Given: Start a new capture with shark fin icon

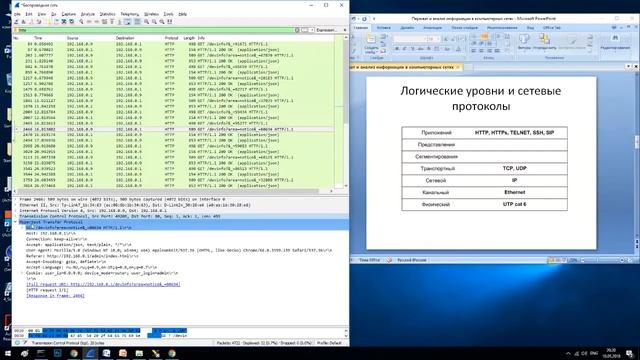Looking at the screenshot, I should 16,22.
